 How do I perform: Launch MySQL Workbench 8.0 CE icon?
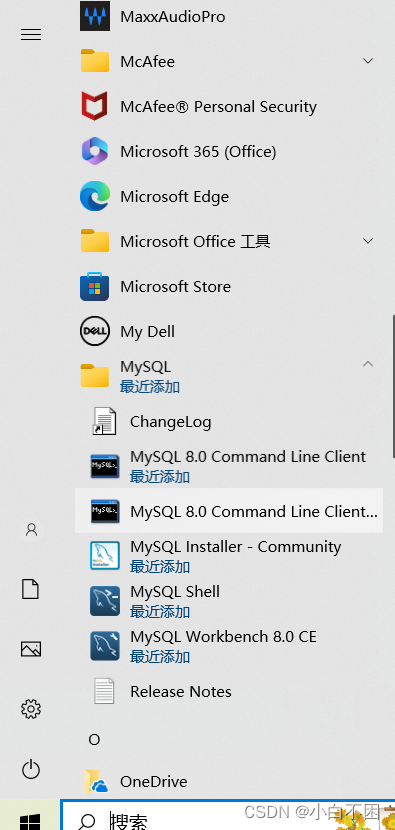coord(104,646)
